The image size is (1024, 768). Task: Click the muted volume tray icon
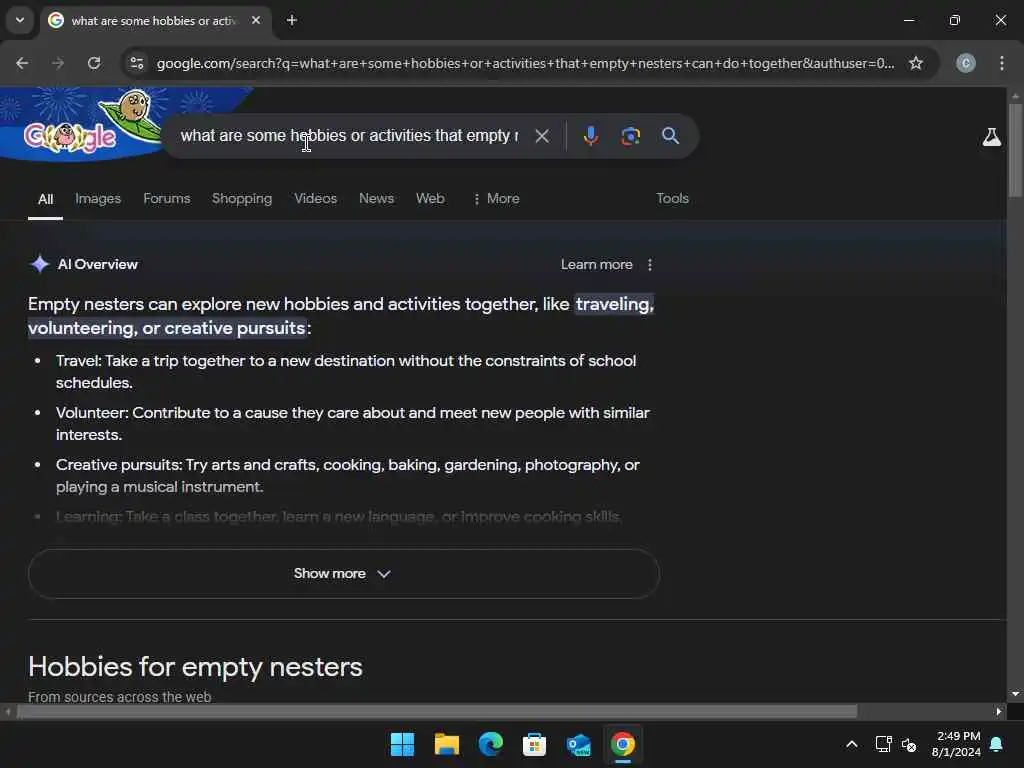[908, 744]
